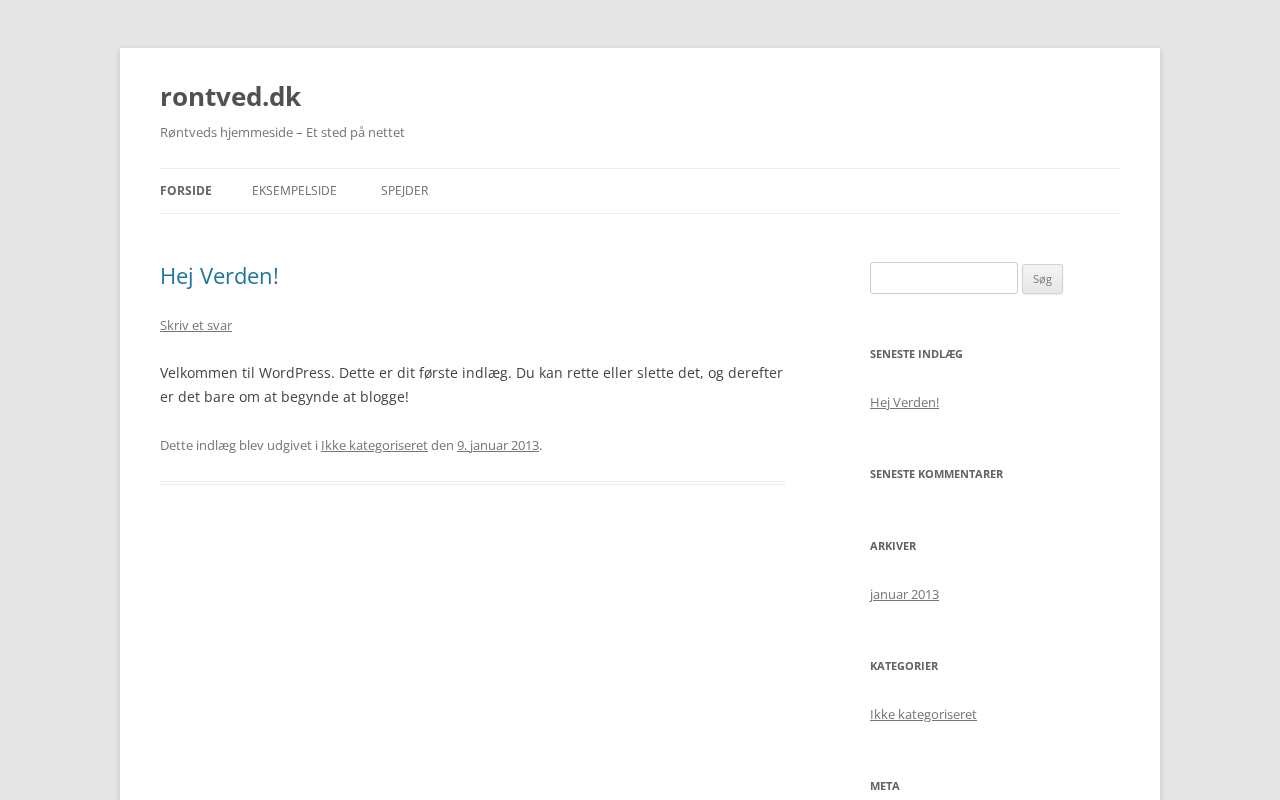Viewport: 1280px width, 800px height.
Task: Click the Meta widget heading
Action: [x=885, y=786]
